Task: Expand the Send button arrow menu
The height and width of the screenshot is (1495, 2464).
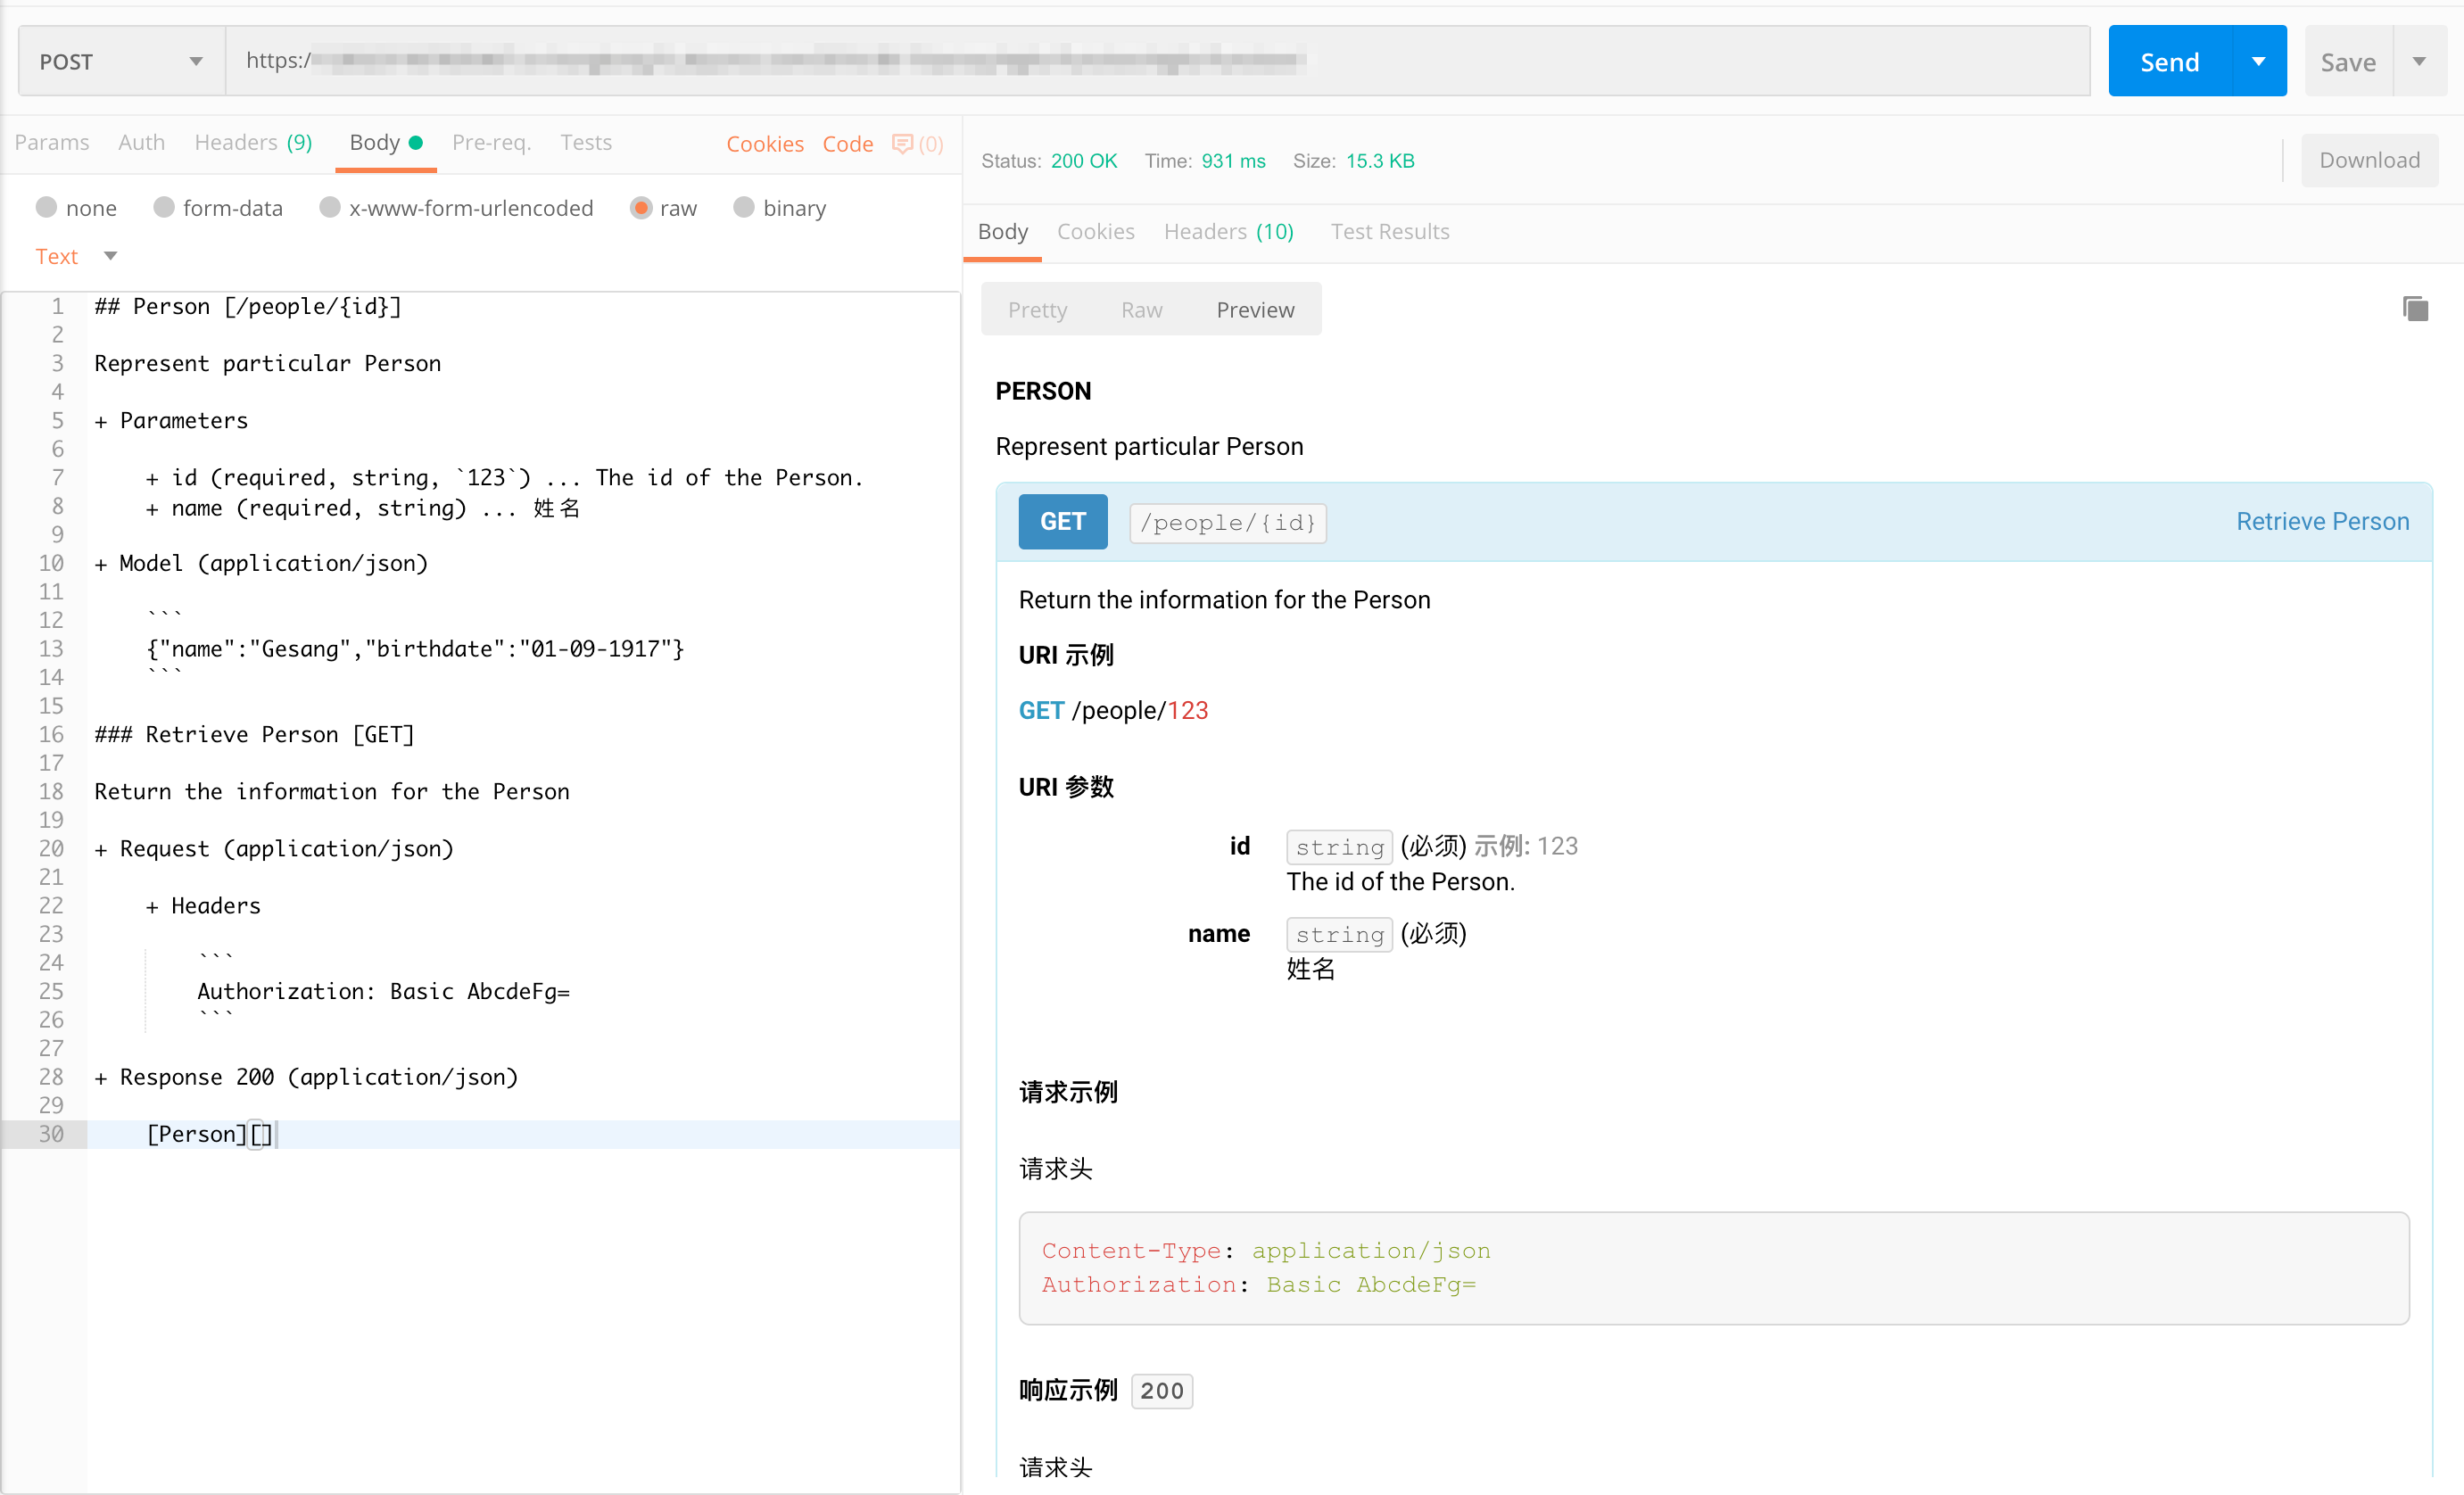Action: click(2259, 62)
